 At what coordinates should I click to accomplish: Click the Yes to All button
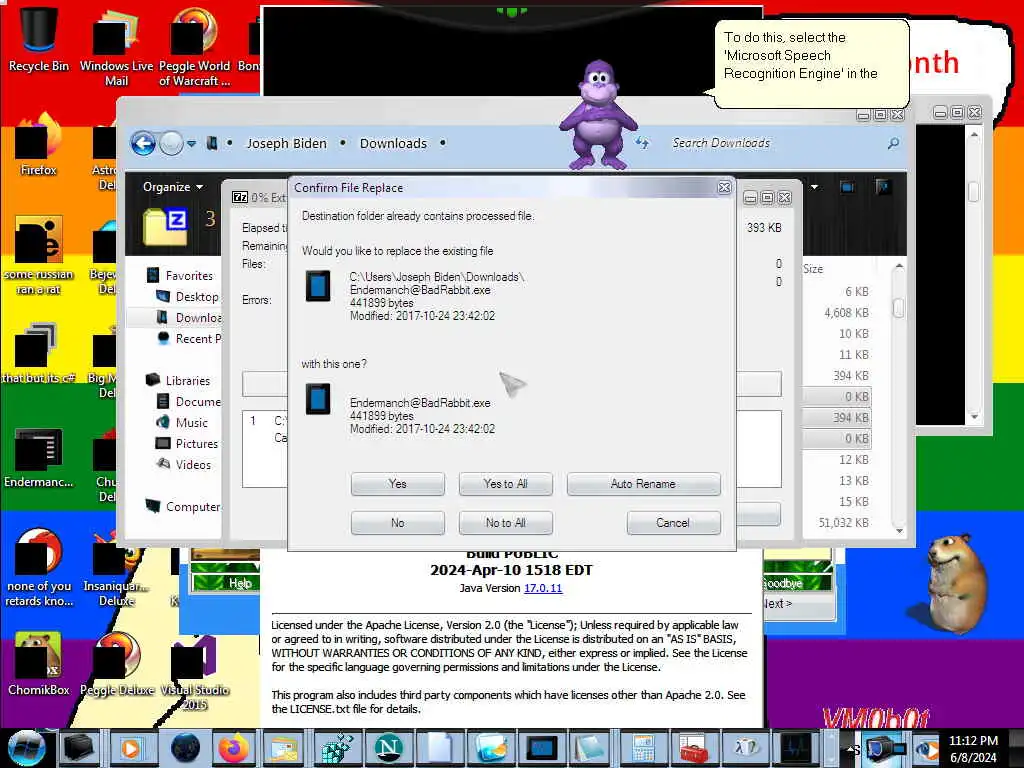point(505,484)
